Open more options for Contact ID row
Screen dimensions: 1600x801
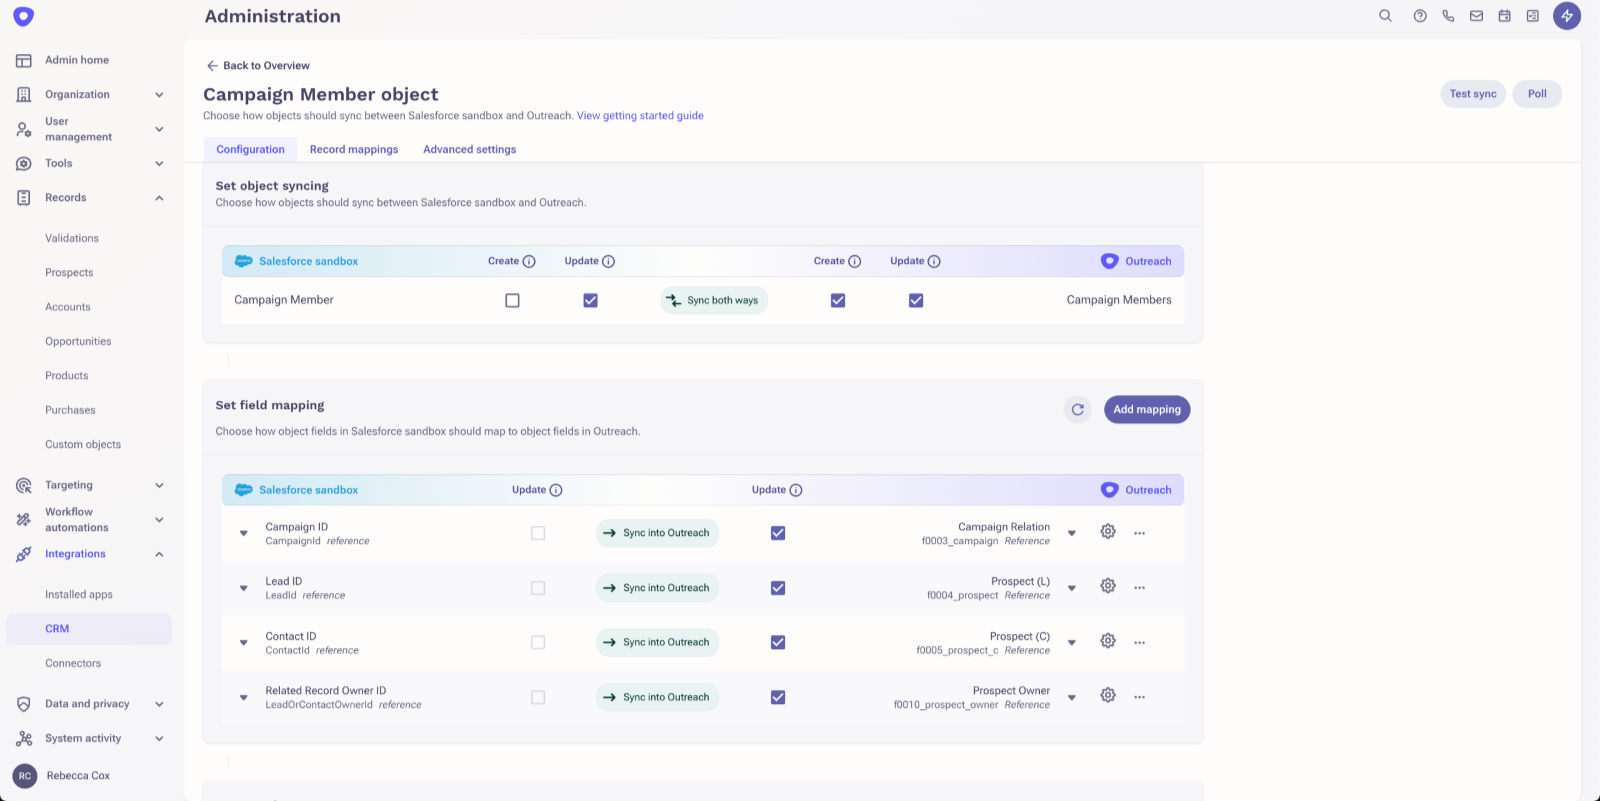click(x=1139, y=642)
